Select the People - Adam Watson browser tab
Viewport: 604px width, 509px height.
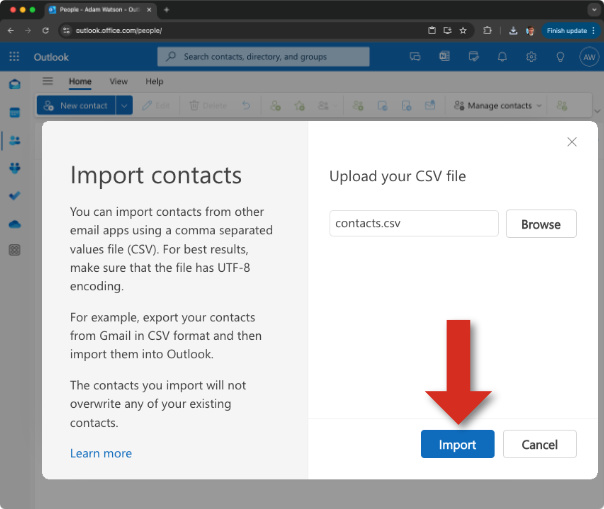(x=100, y=10)
